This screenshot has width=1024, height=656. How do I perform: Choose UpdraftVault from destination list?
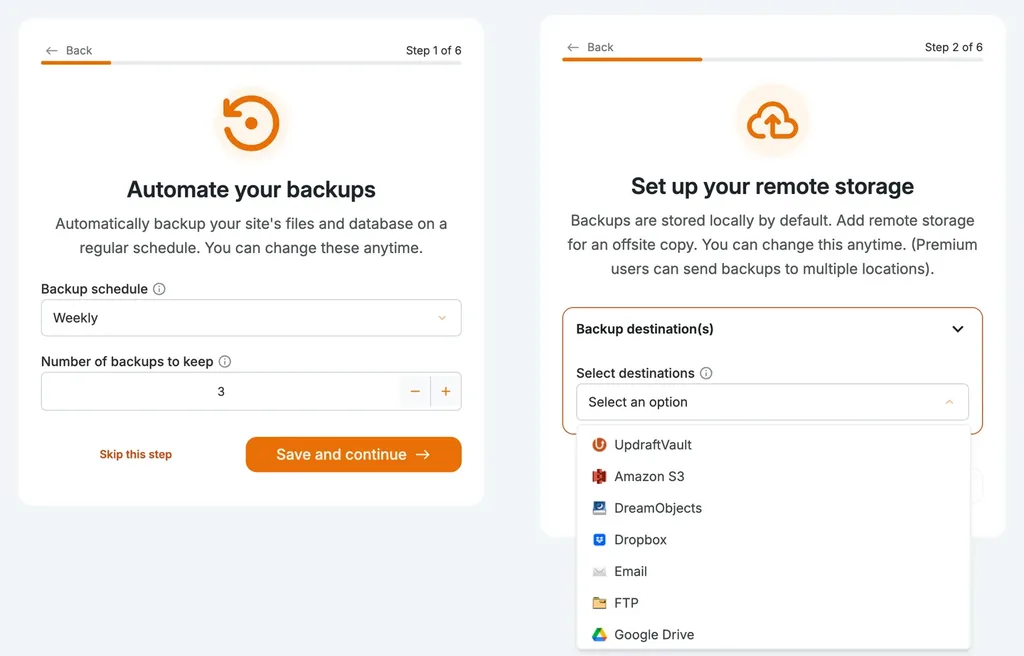[774, 445]
